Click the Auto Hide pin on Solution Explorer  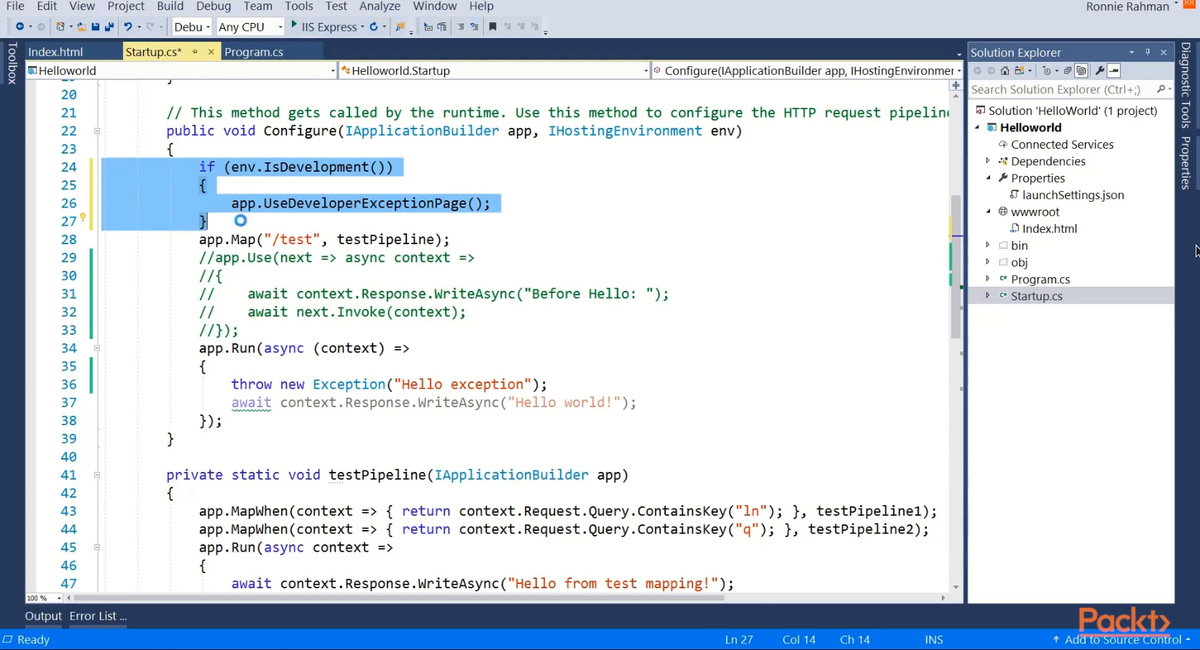point(1147,52)
